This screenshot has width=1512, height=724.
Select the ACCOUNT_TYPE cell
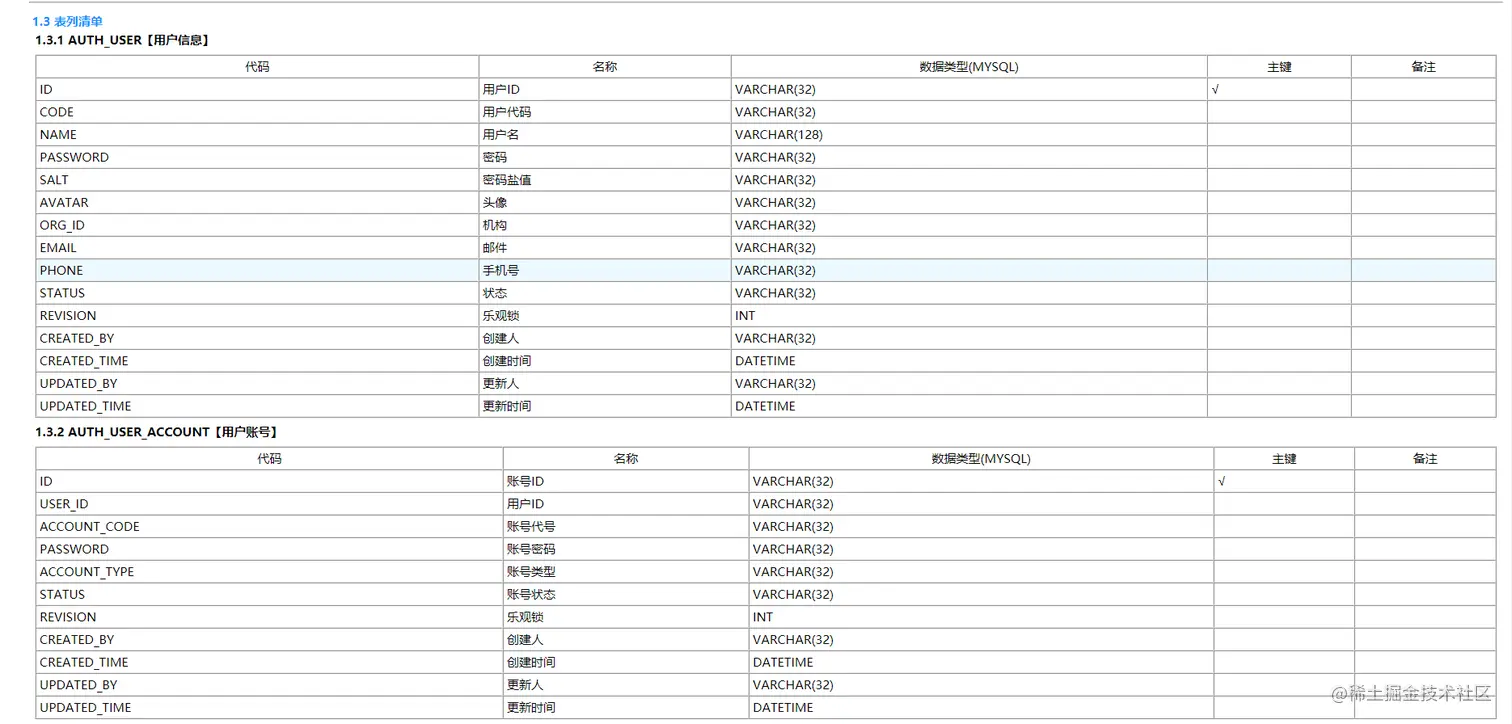(269, 572)
